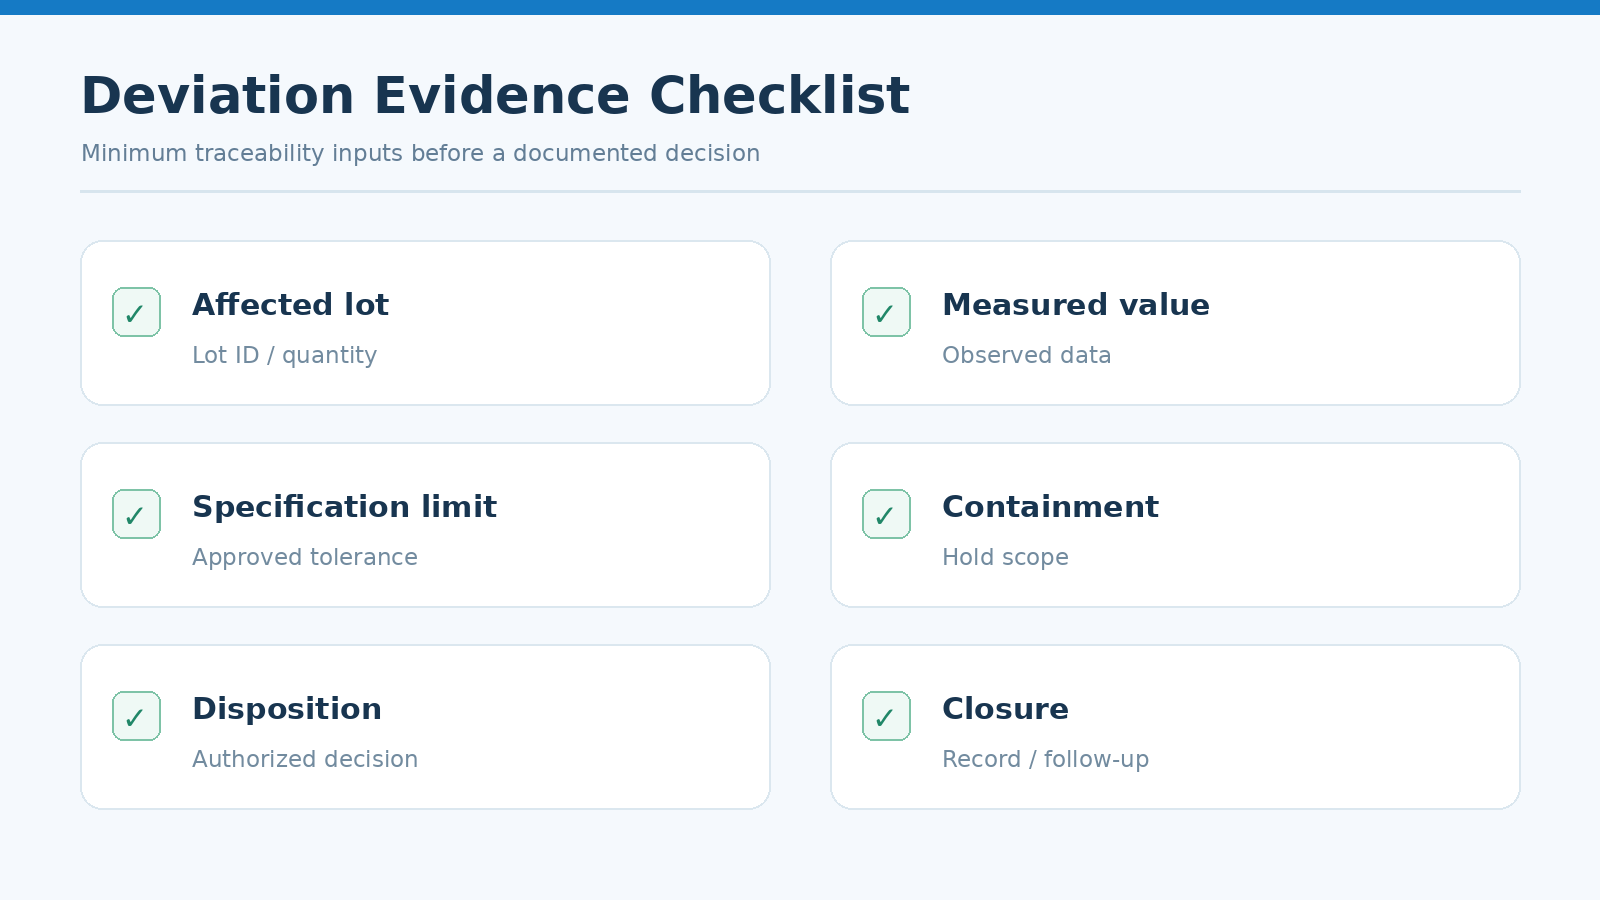Select the 'Affected lot' heading
This screenshot has width=1600, height=900.
(x=290, y=305)
